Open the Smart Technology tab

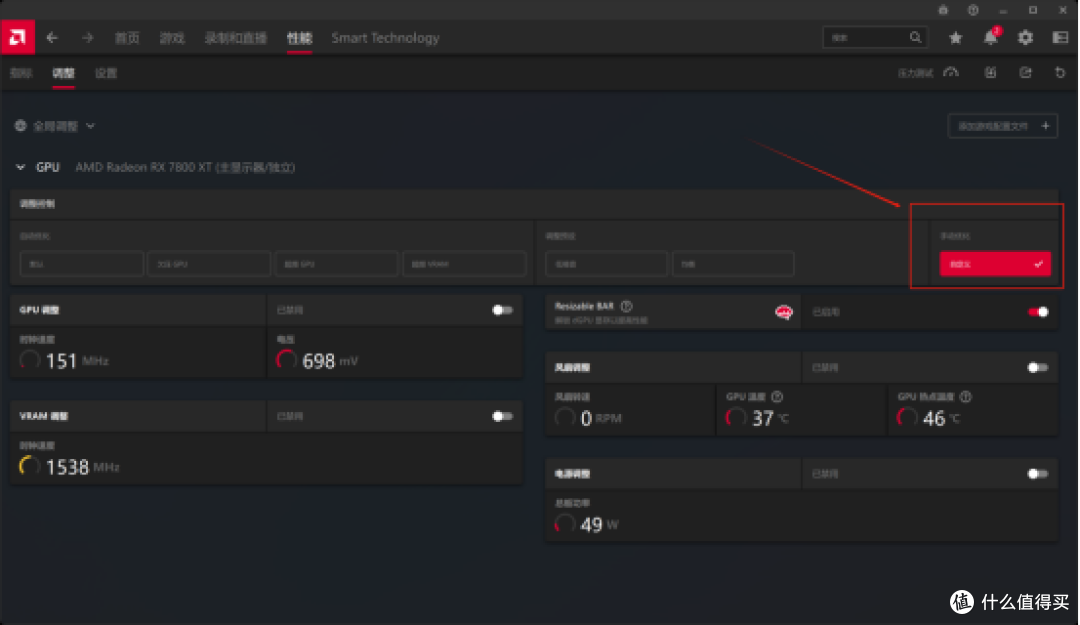tap(385, 38)
